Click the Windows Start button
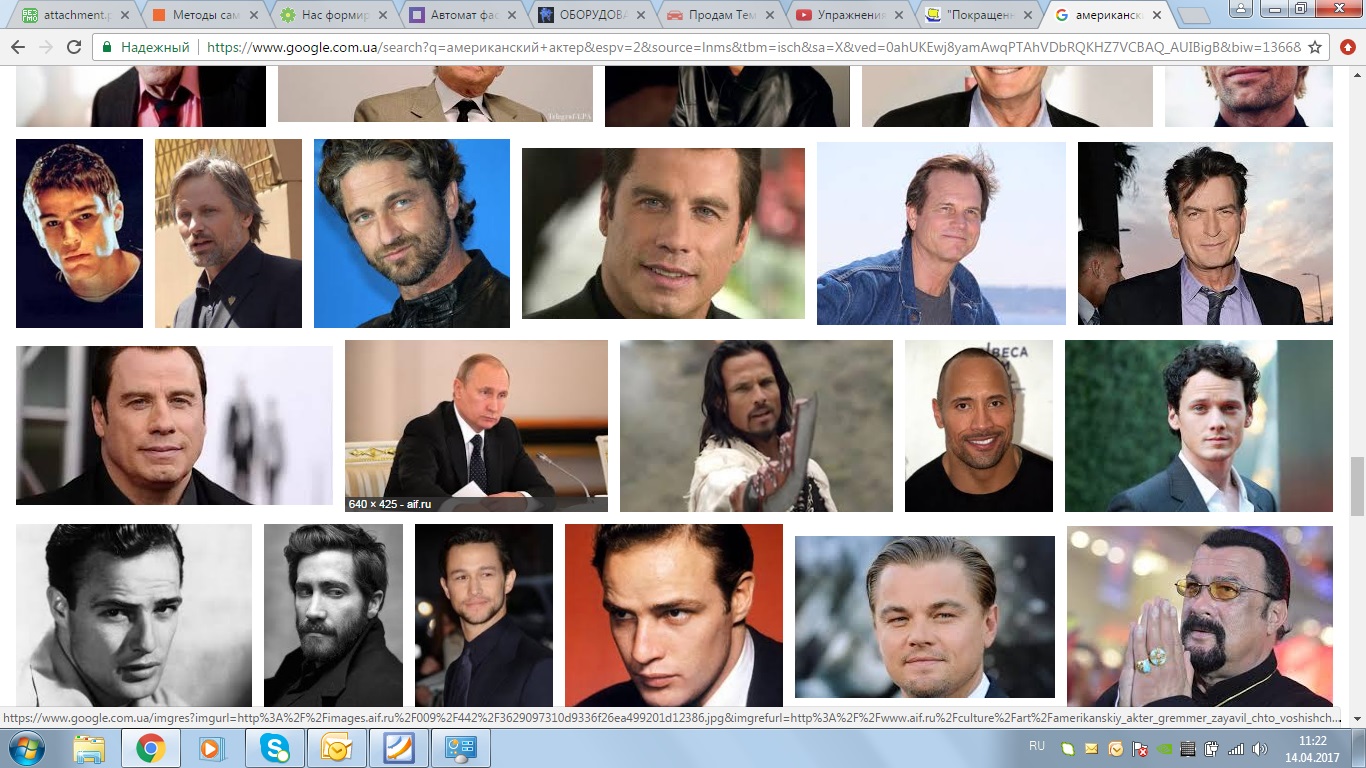 (x=26, y=748)
